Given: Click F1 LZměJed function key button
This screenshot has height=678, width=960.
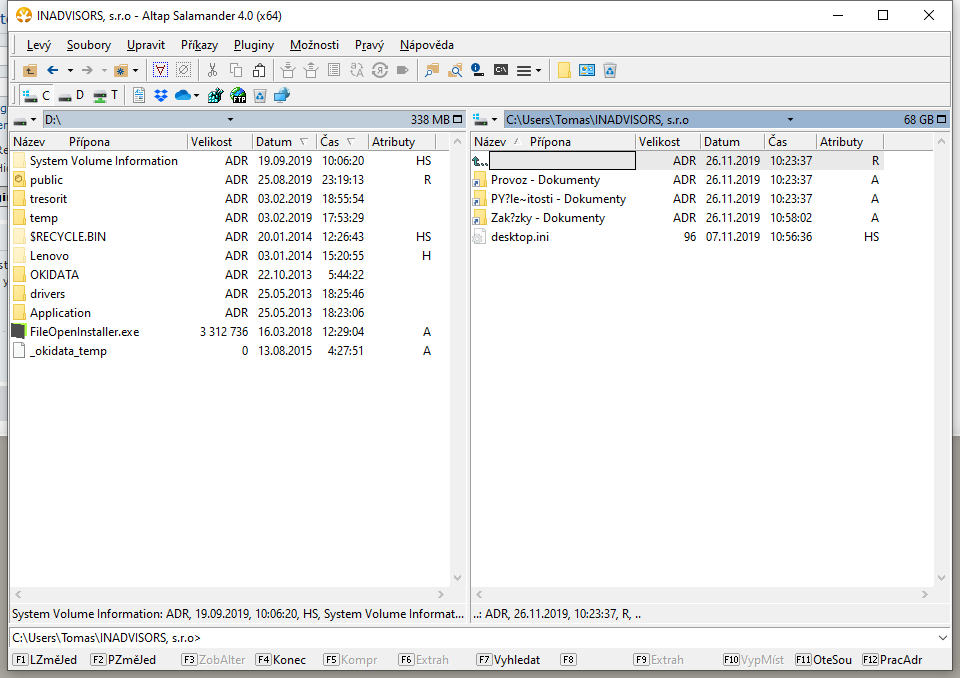Looking at the screenshot, I should 45,660.
